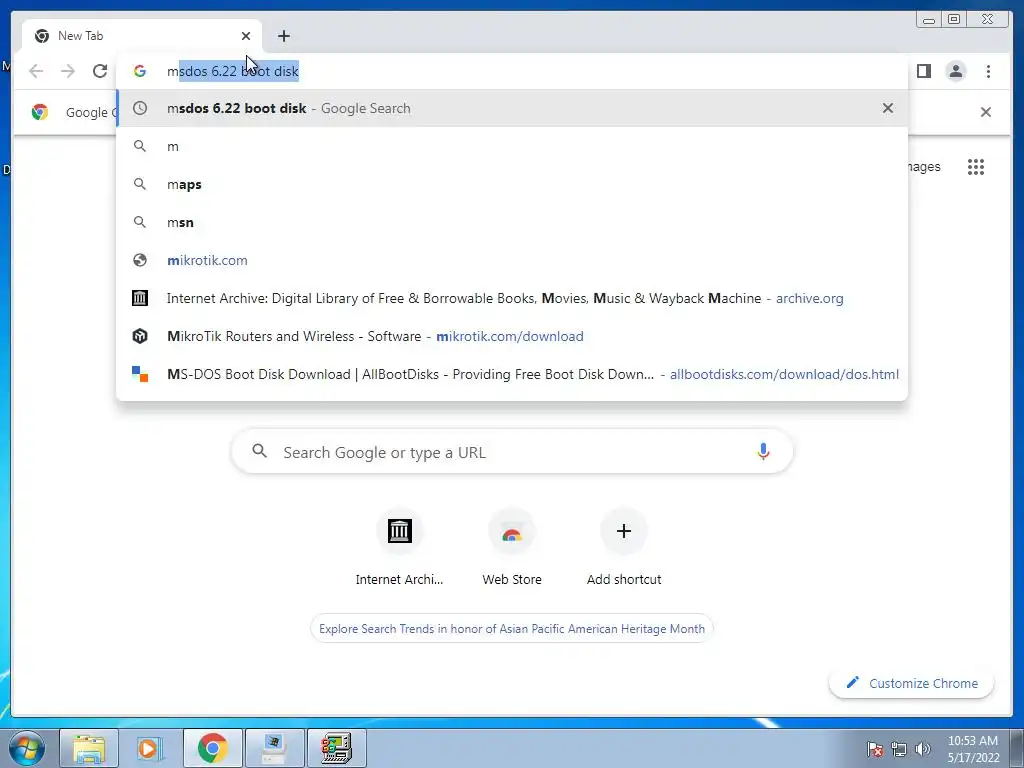The width and height of the screenshot is (1024, 768).
Task: Click the floppy computer taskbar icon
Action: pyautogui.click(x=275, y=748)
